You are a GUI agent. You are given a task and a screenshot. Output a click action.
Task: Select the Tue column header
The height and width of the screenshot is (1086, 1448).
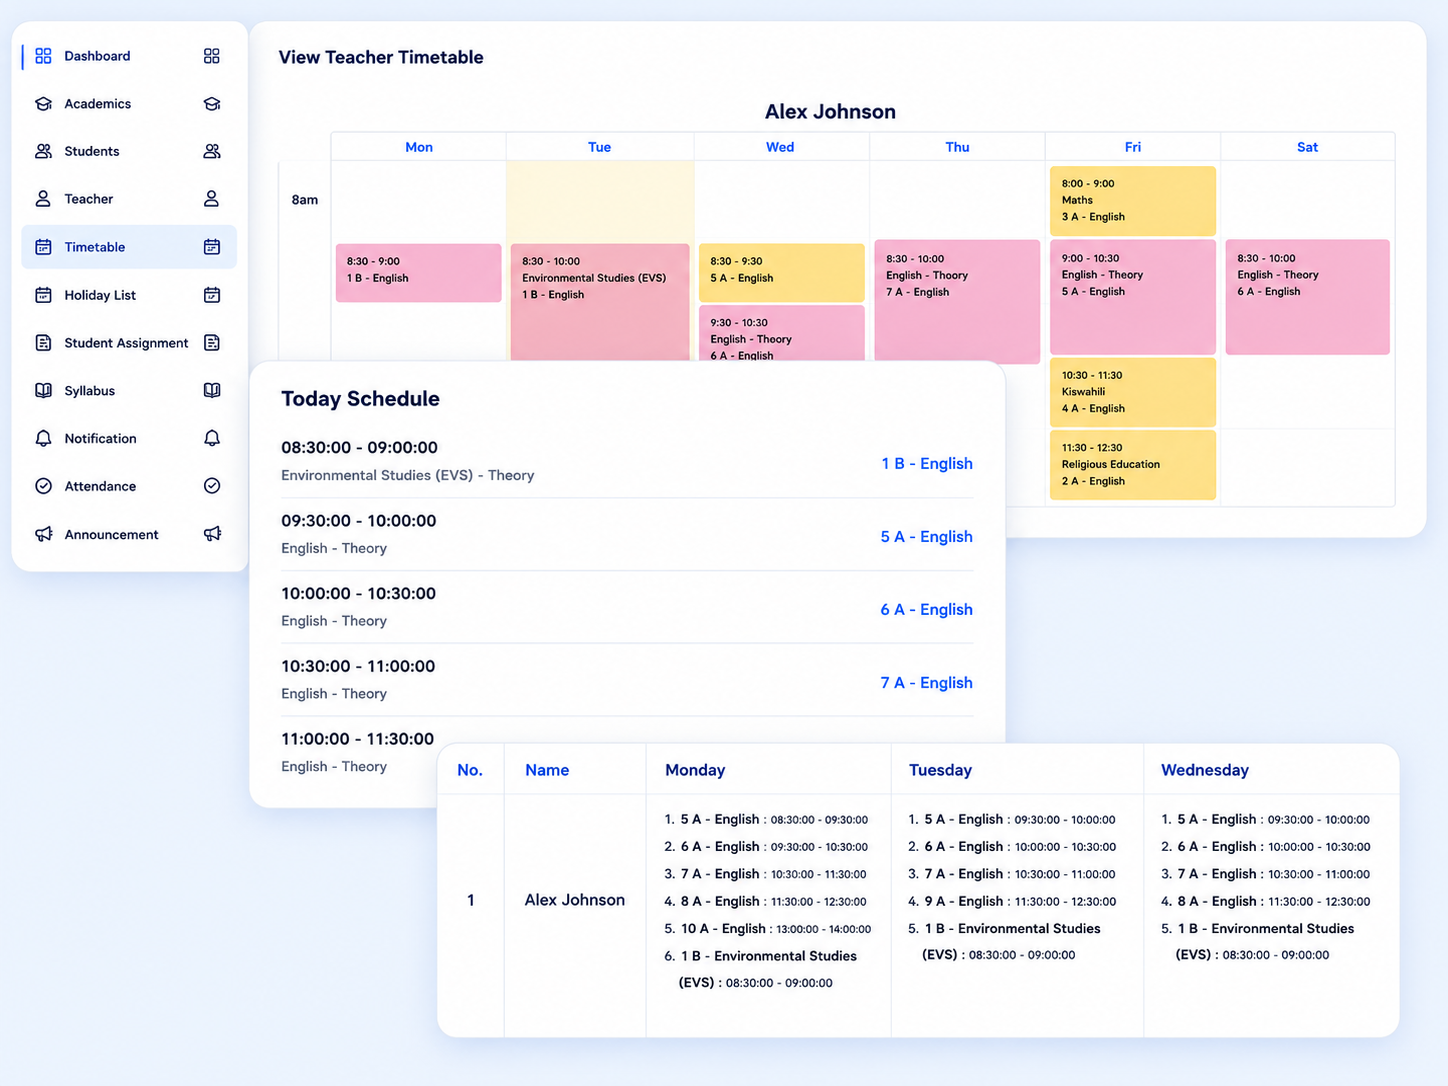(x=599, y=147)
